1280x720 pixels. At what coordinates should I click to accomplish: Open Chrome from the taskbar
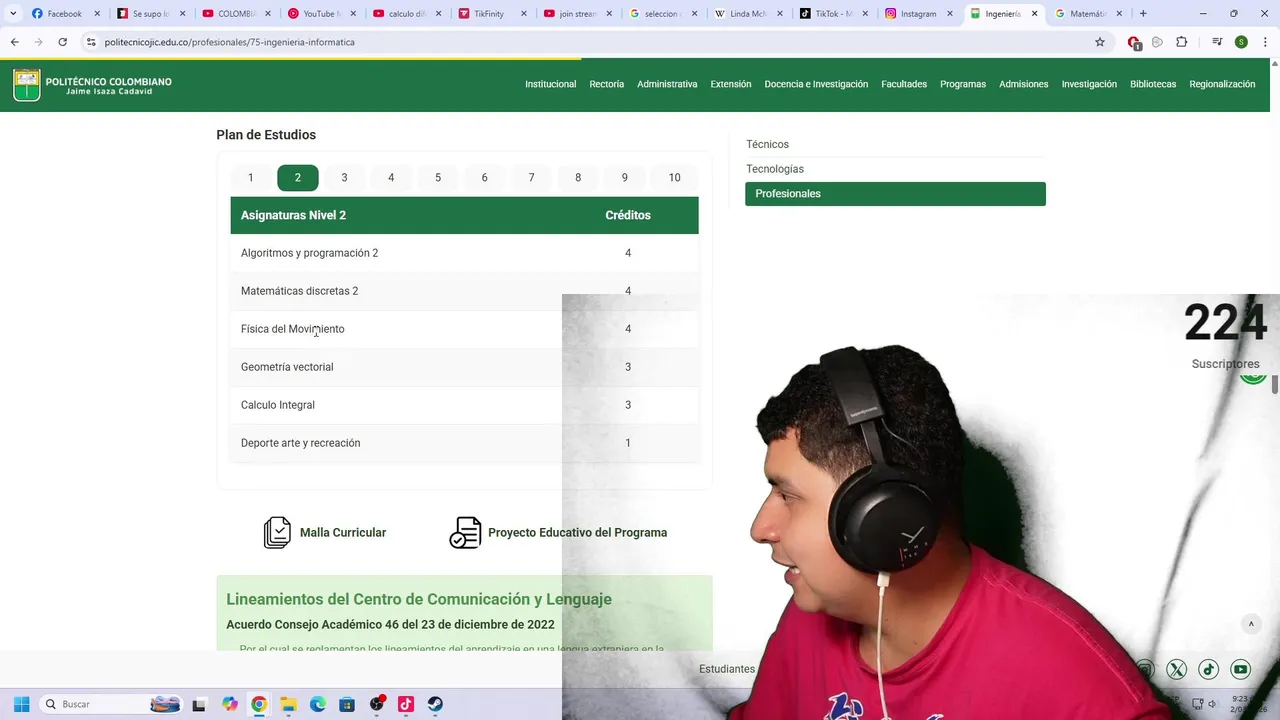coord(259,704)
